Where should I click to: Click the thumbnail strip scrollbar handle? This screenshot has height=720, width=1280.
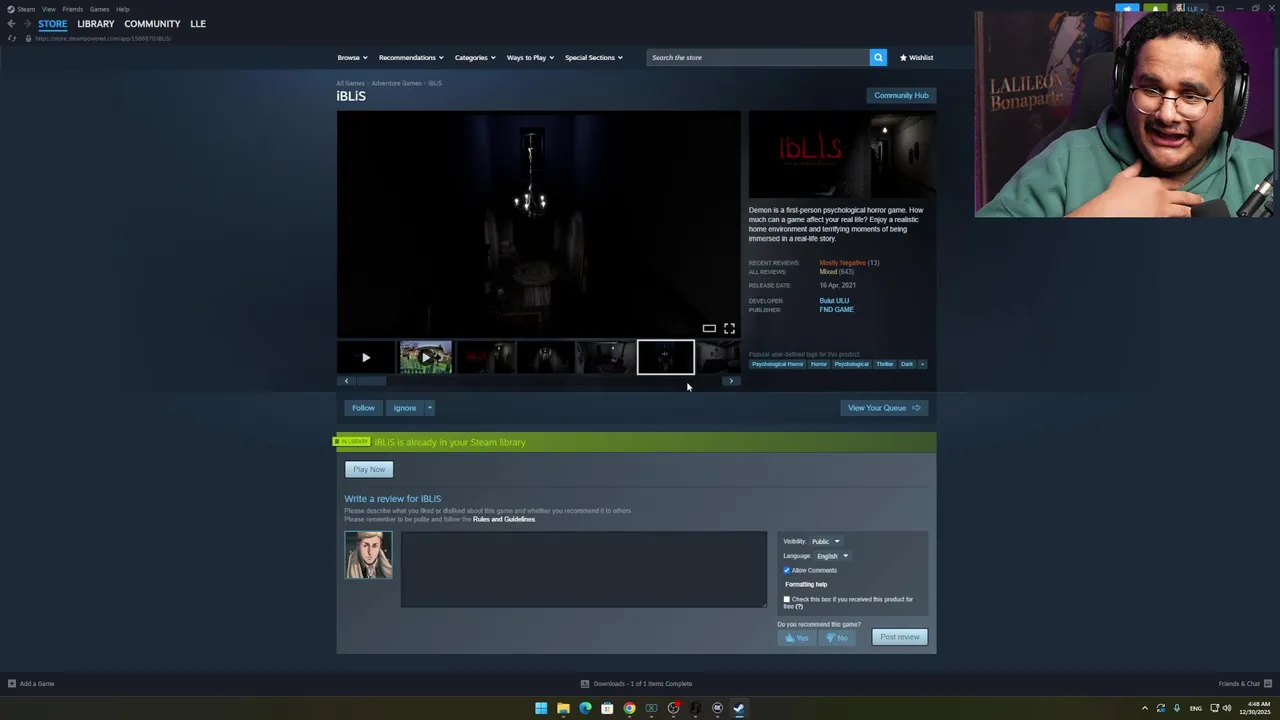click(x=371, y=381)
